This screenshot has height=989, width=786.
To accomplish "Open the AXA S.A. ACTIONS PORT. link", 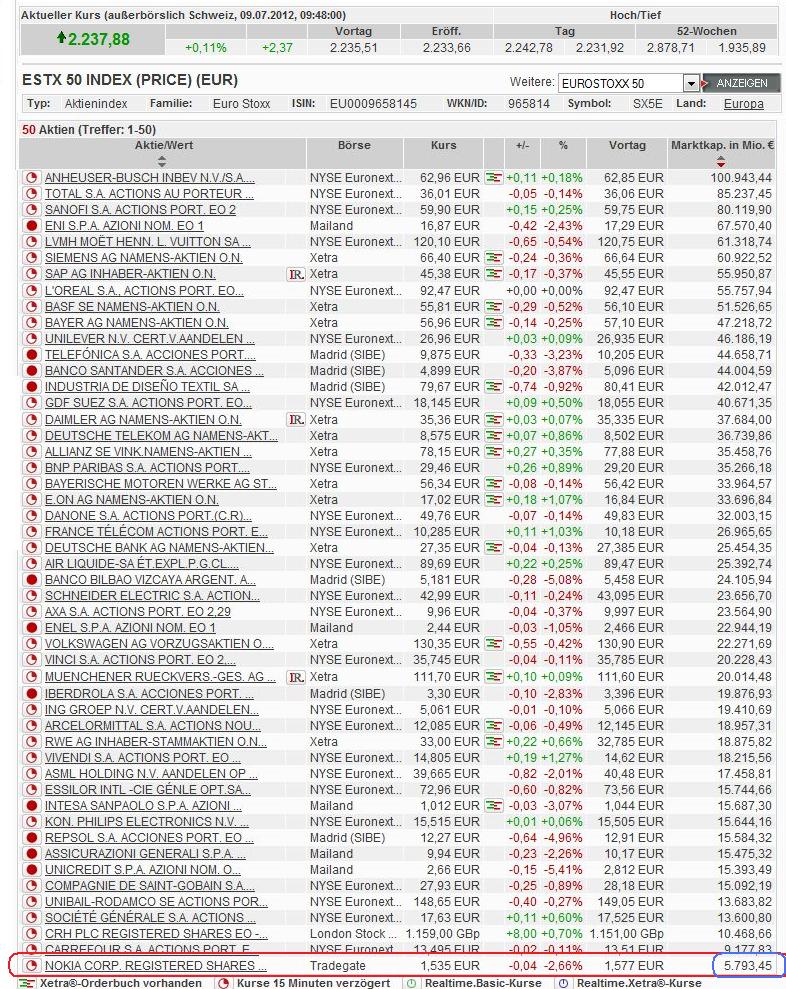I will (x=138, y=612).
